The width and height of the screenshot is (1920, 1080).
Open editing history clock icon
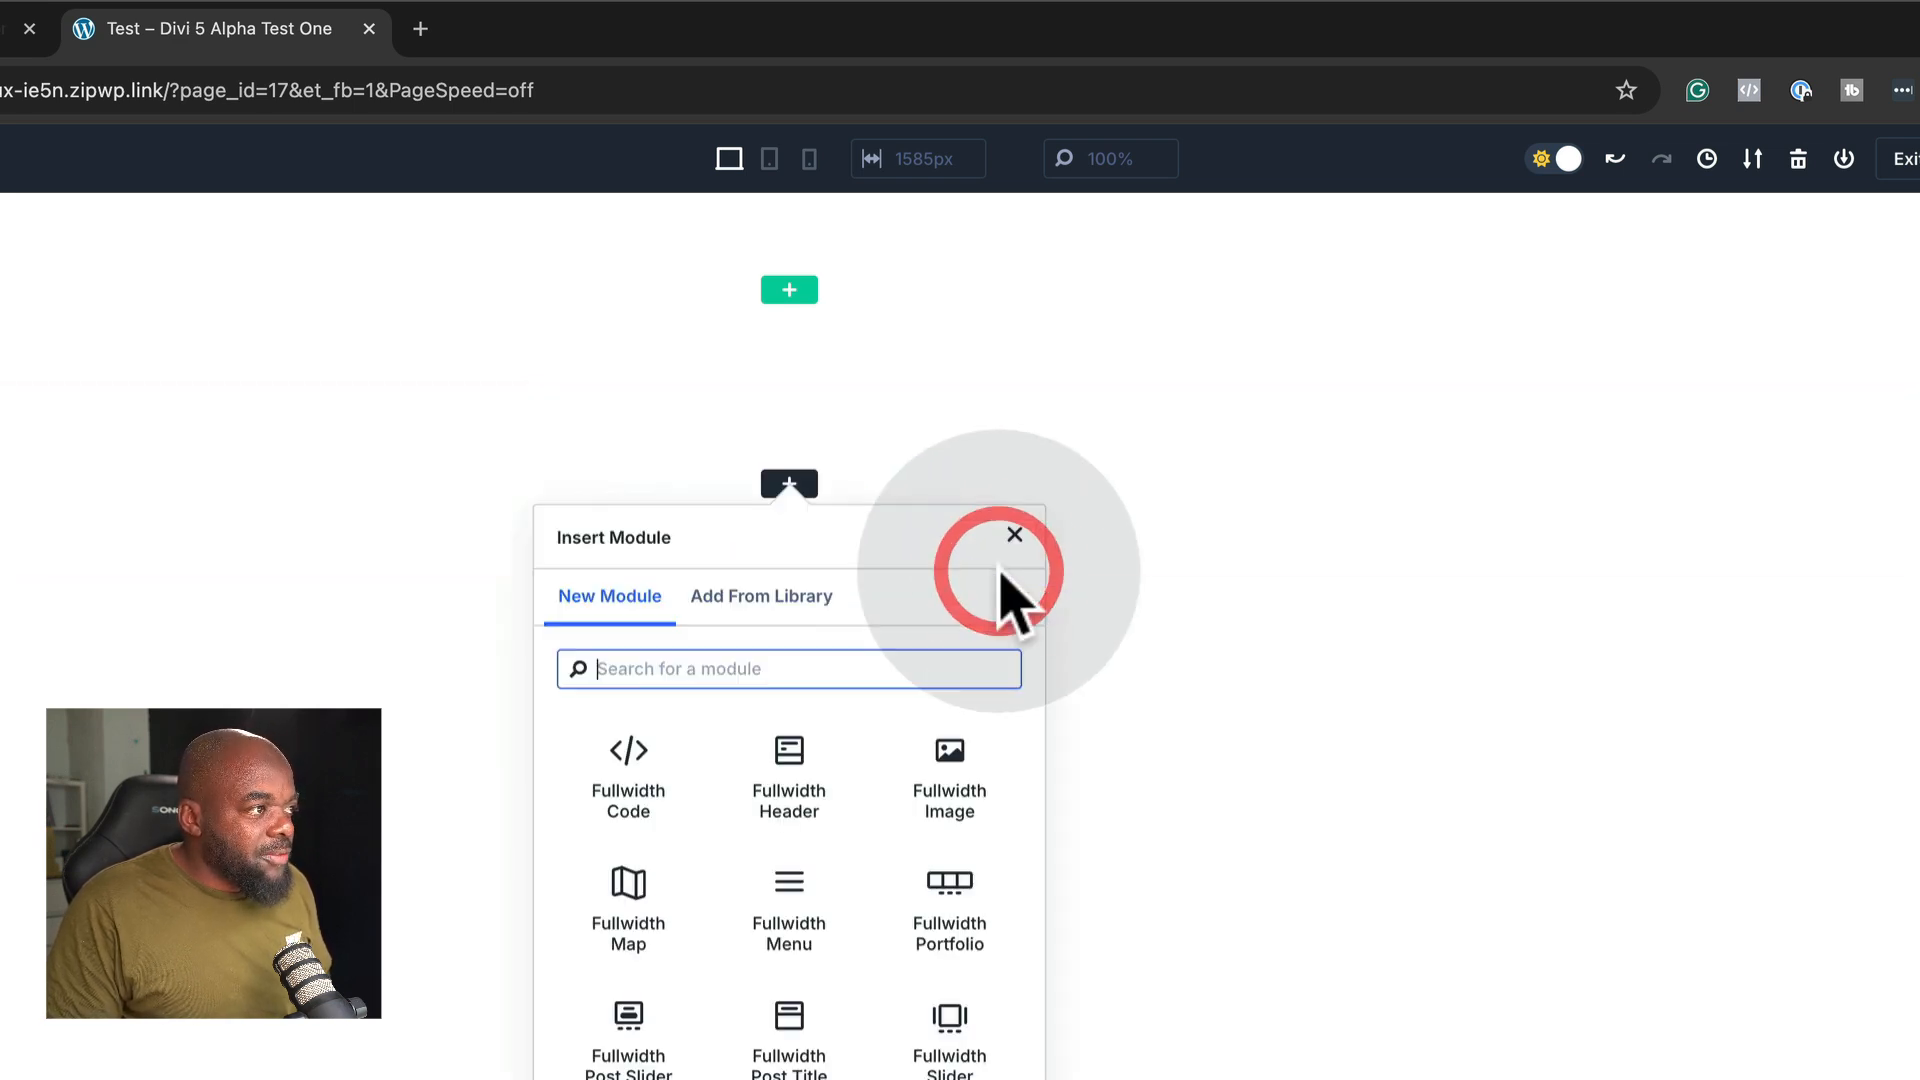1707,159
